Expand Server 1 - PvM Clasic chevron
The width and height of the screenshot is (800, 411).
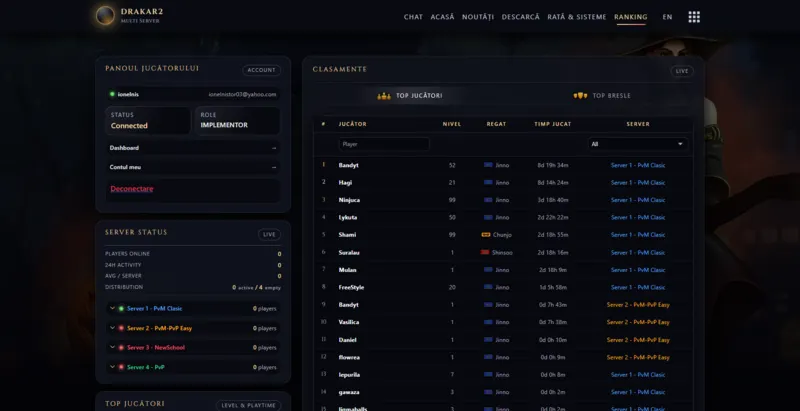[112, 309]
